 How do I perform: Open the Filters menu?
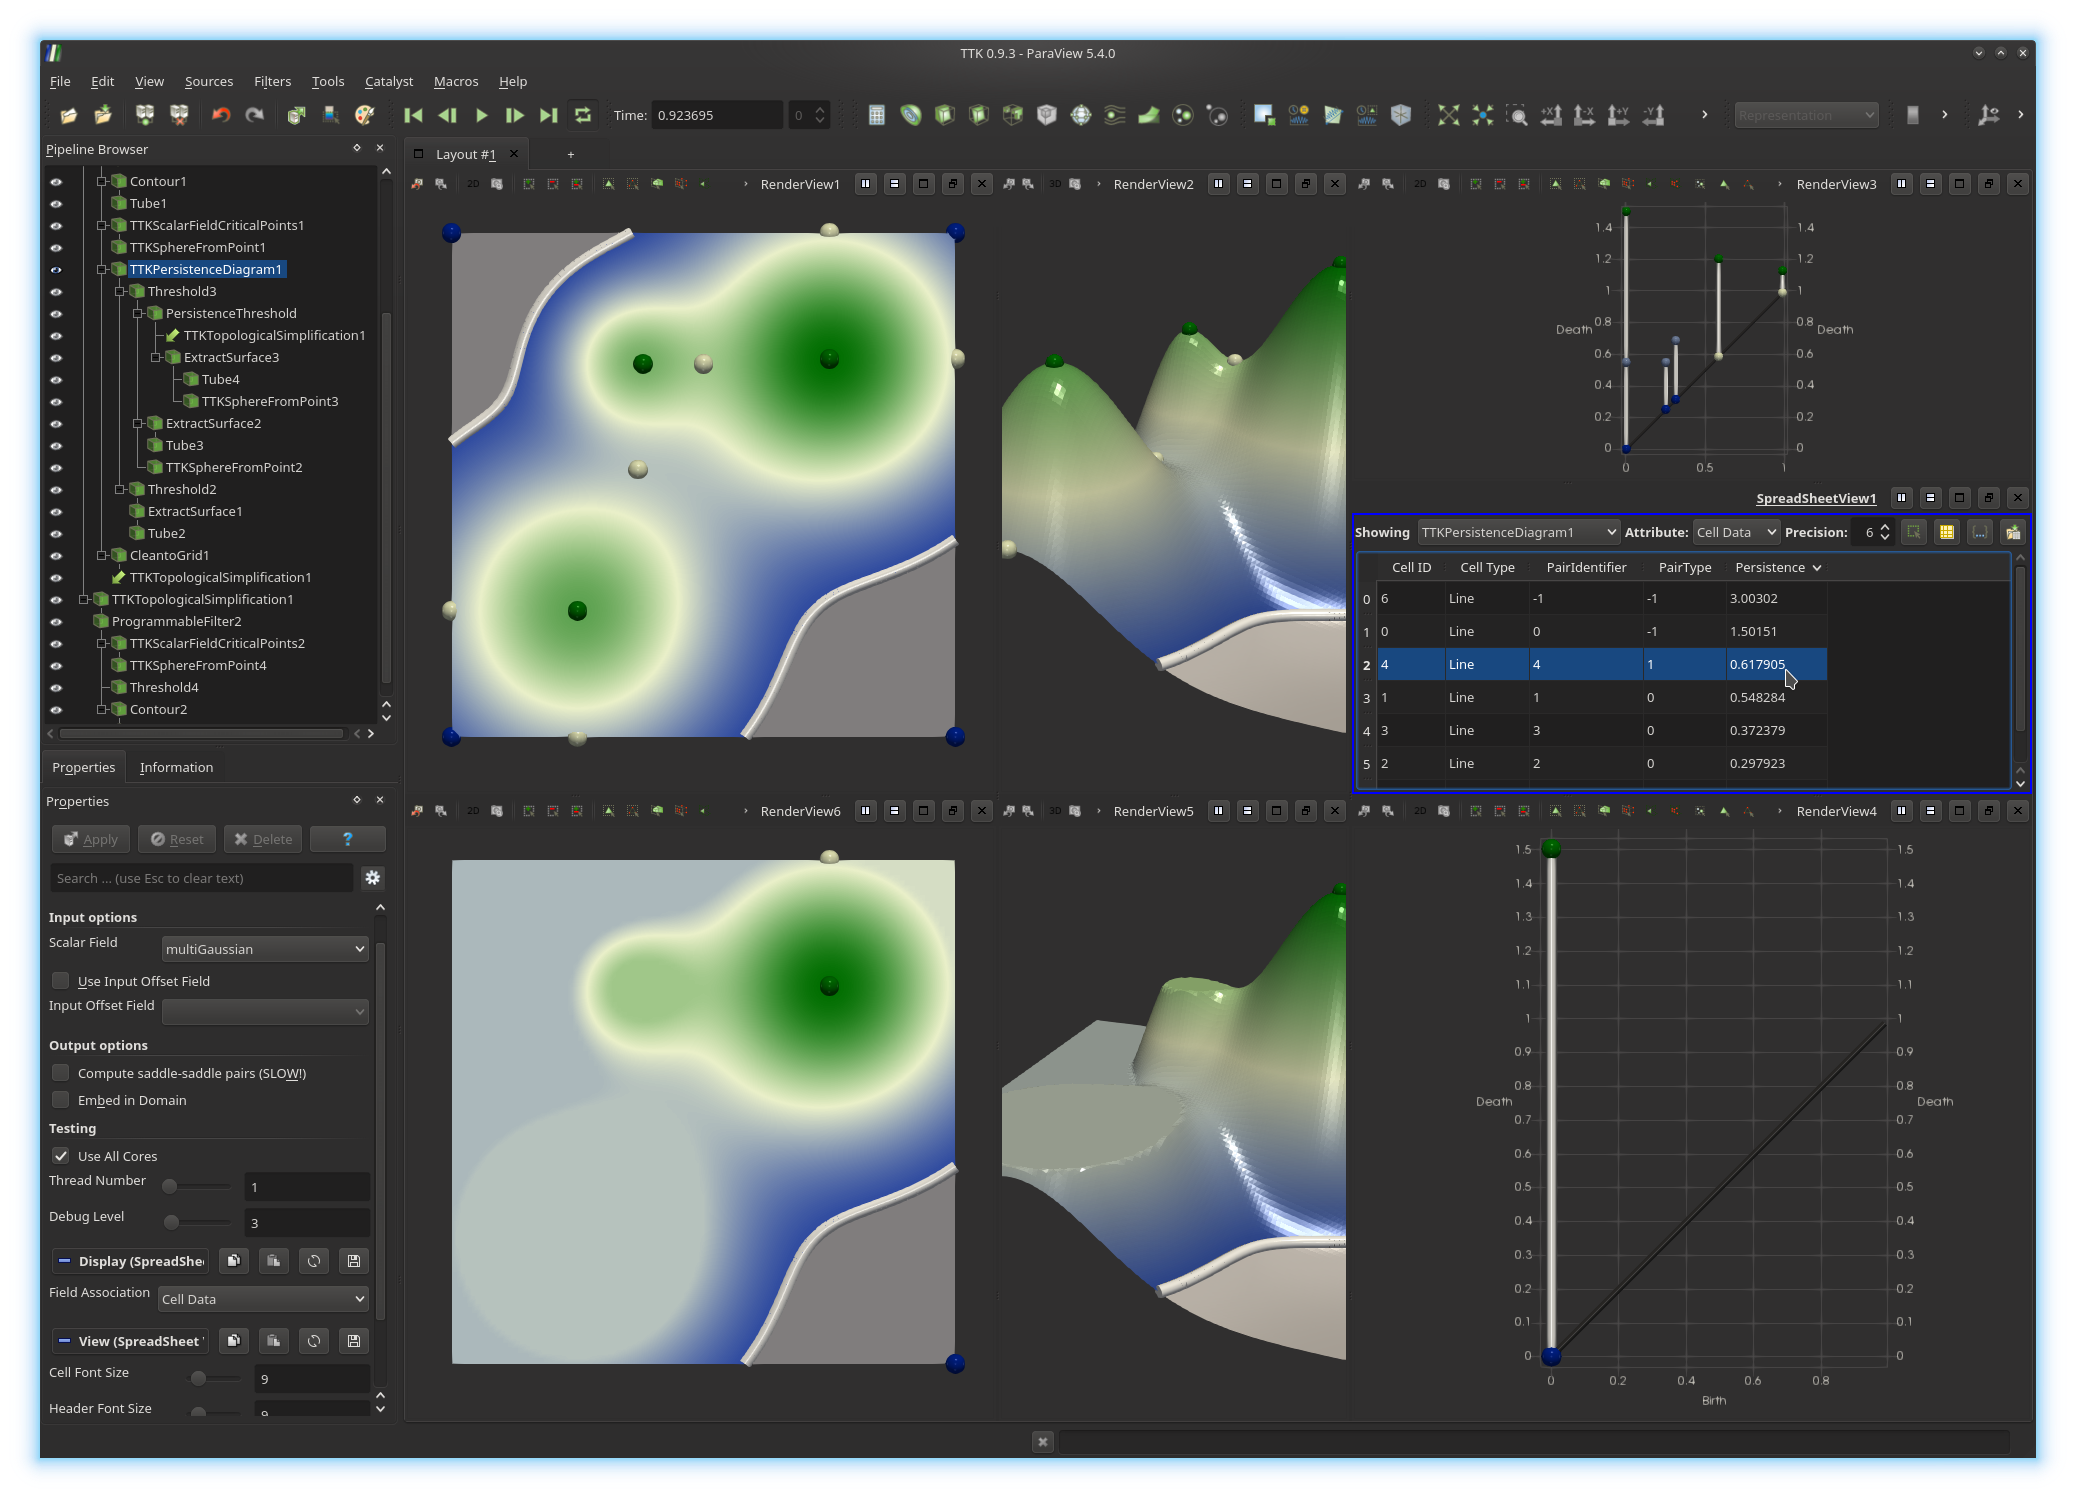click(272, 82)
